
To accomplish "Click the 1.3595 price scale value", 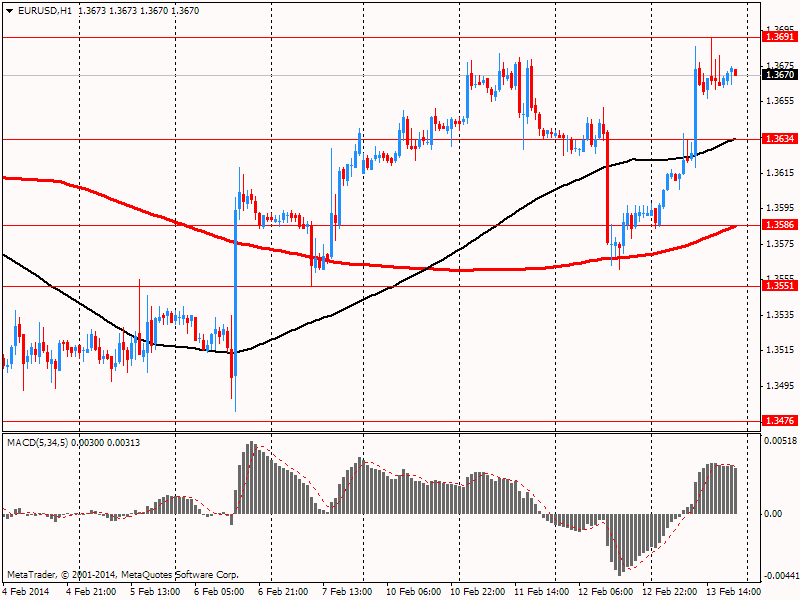I will 780,208.
